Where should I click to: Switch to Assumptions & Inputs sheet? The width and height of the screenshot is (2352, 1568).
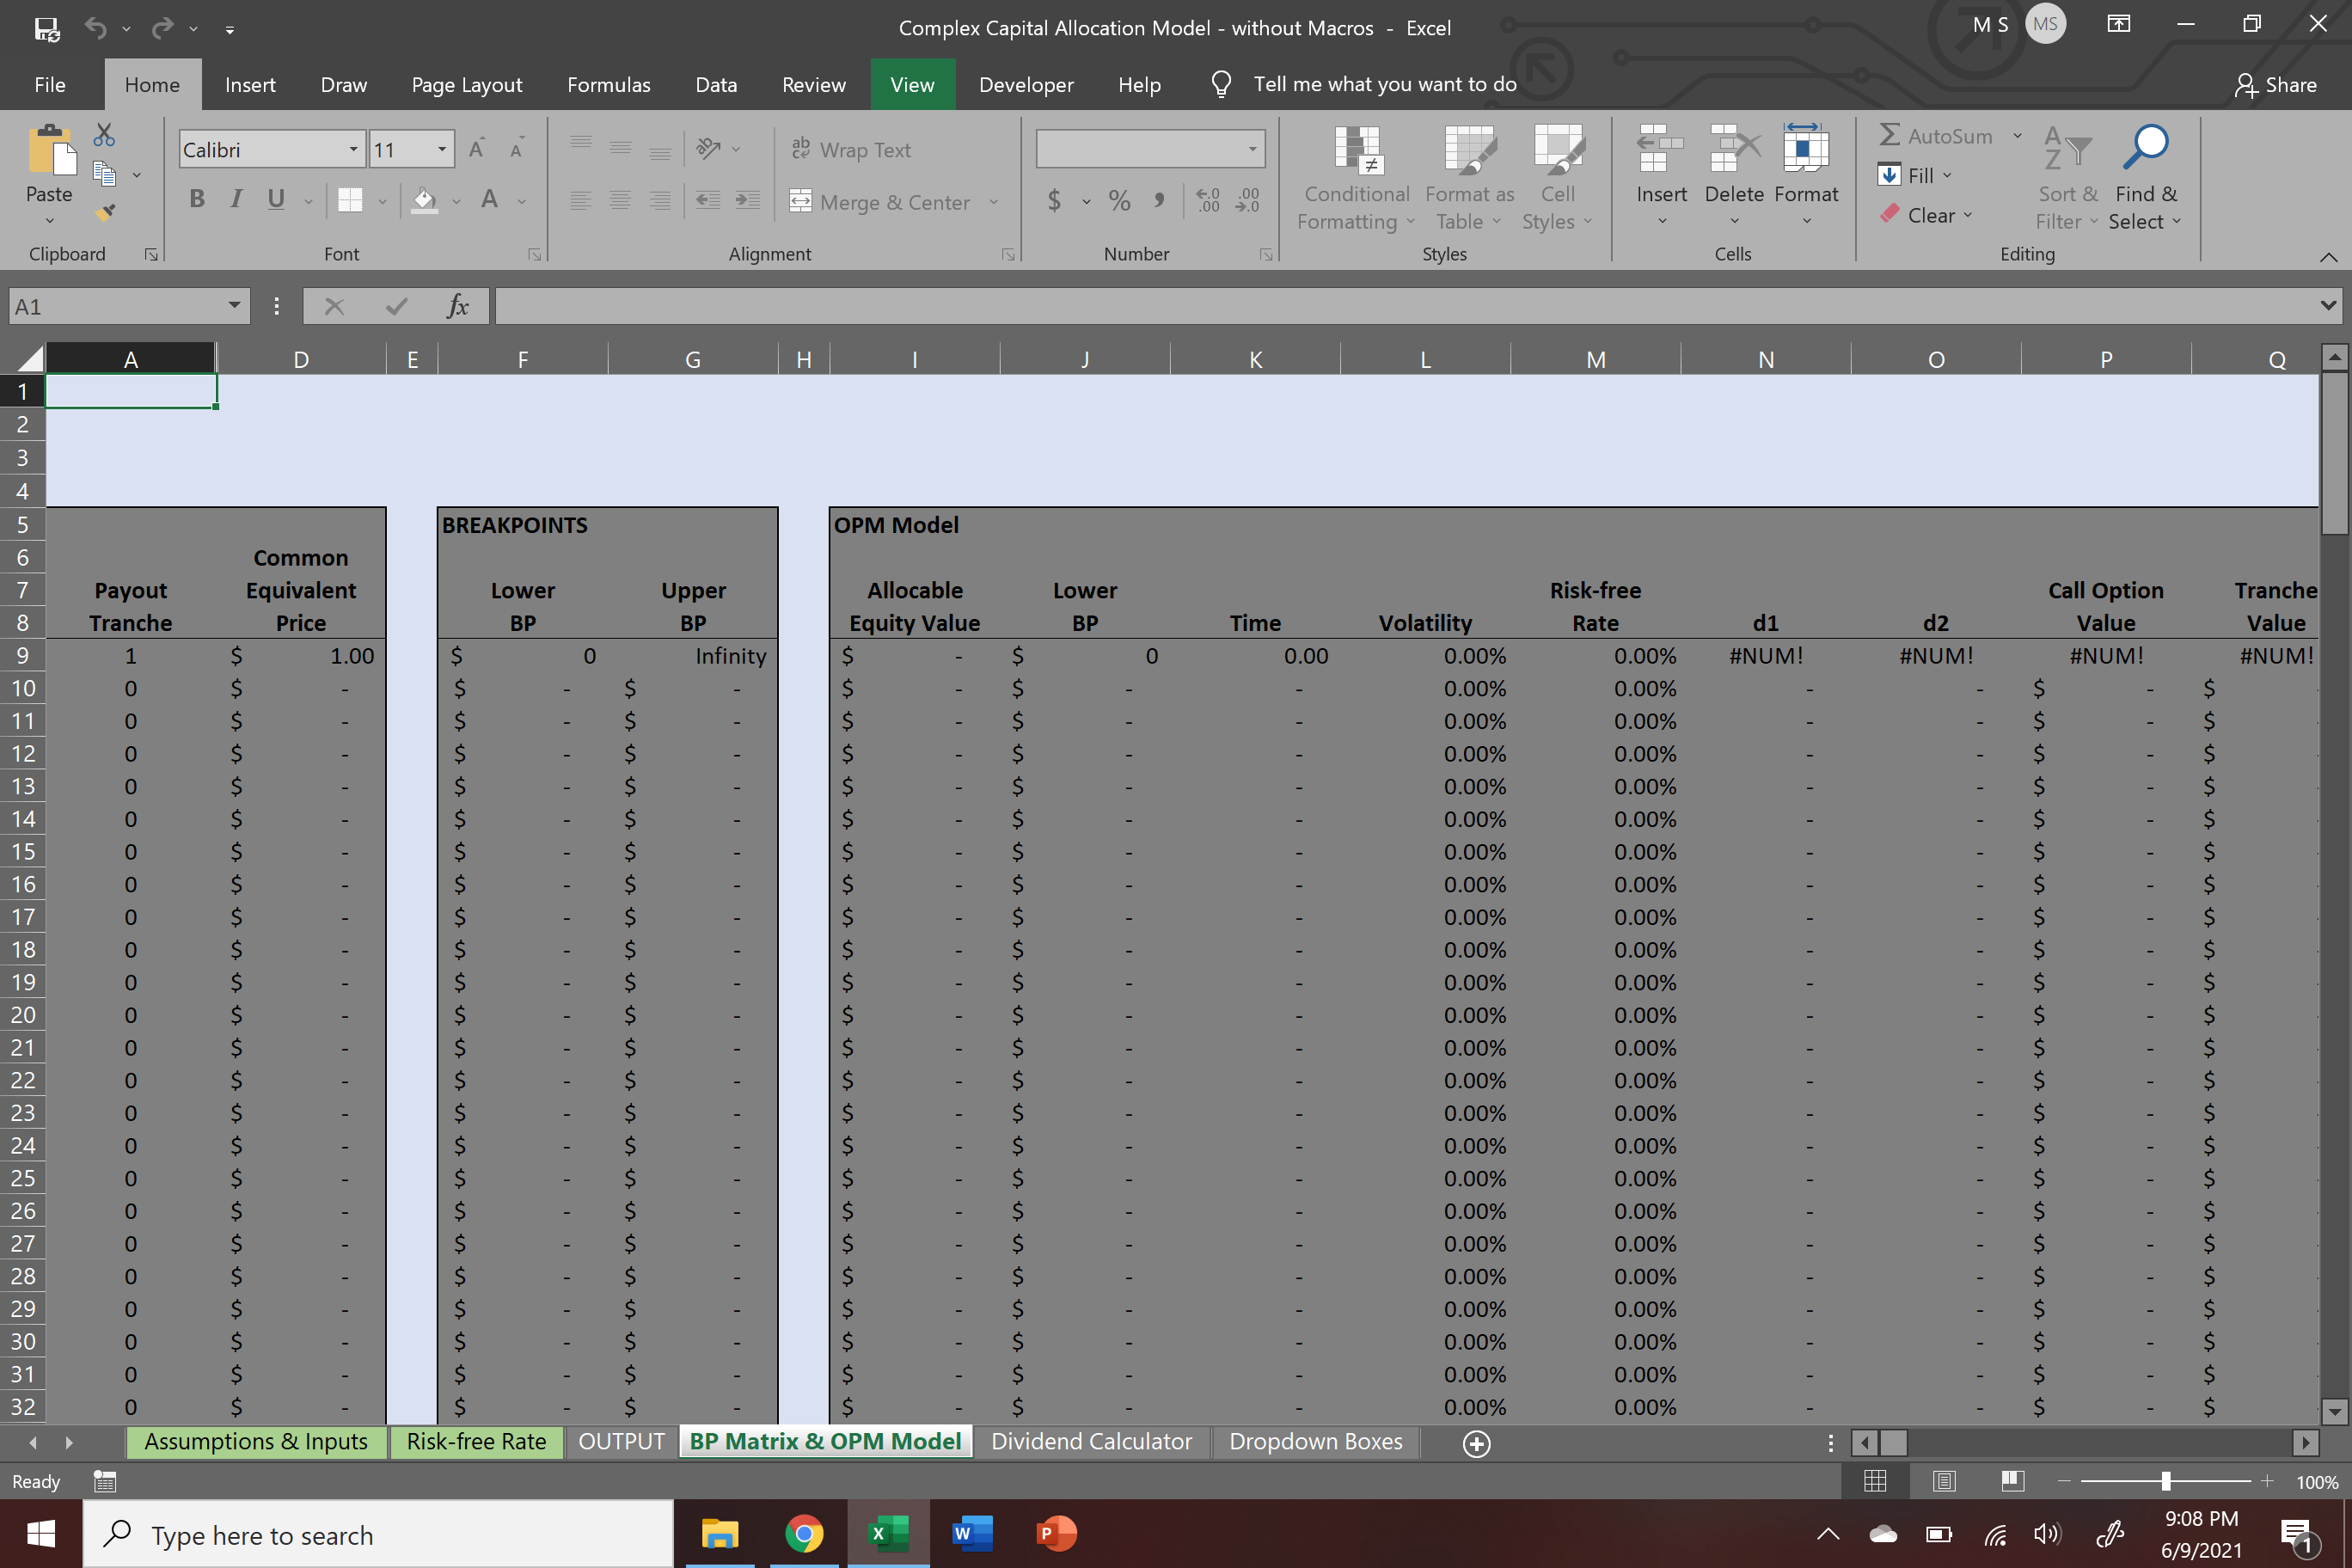[256, 1441]
